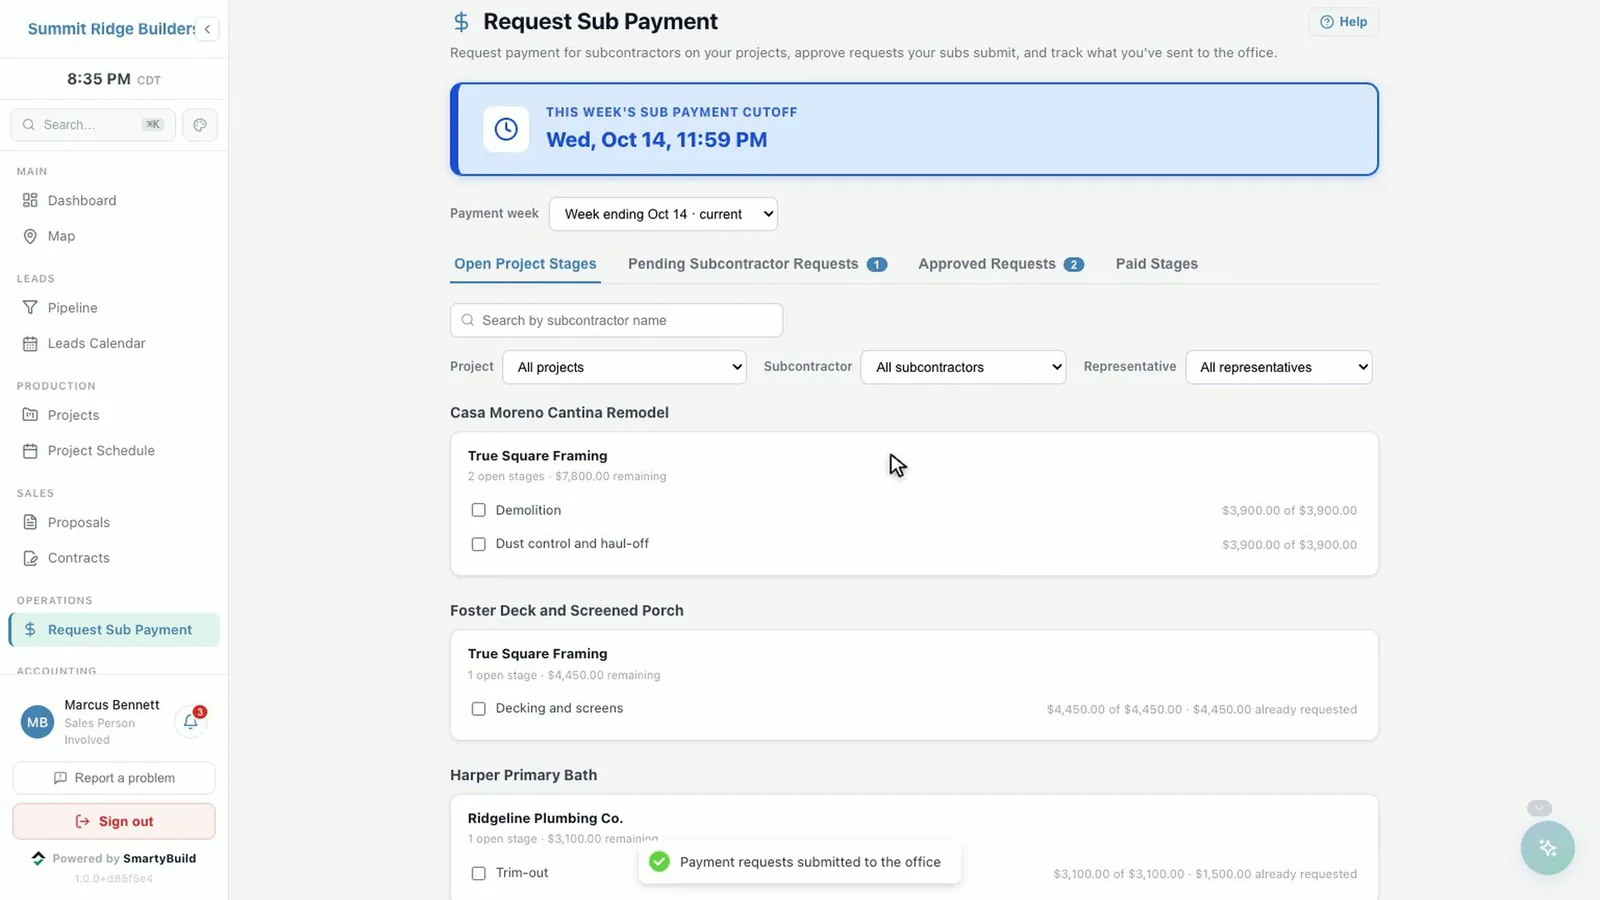Image resolution: width=1600 pixels, height=900 pixels.
Task: Tick the Decking and screens checkbox
Action: [478, 709]
